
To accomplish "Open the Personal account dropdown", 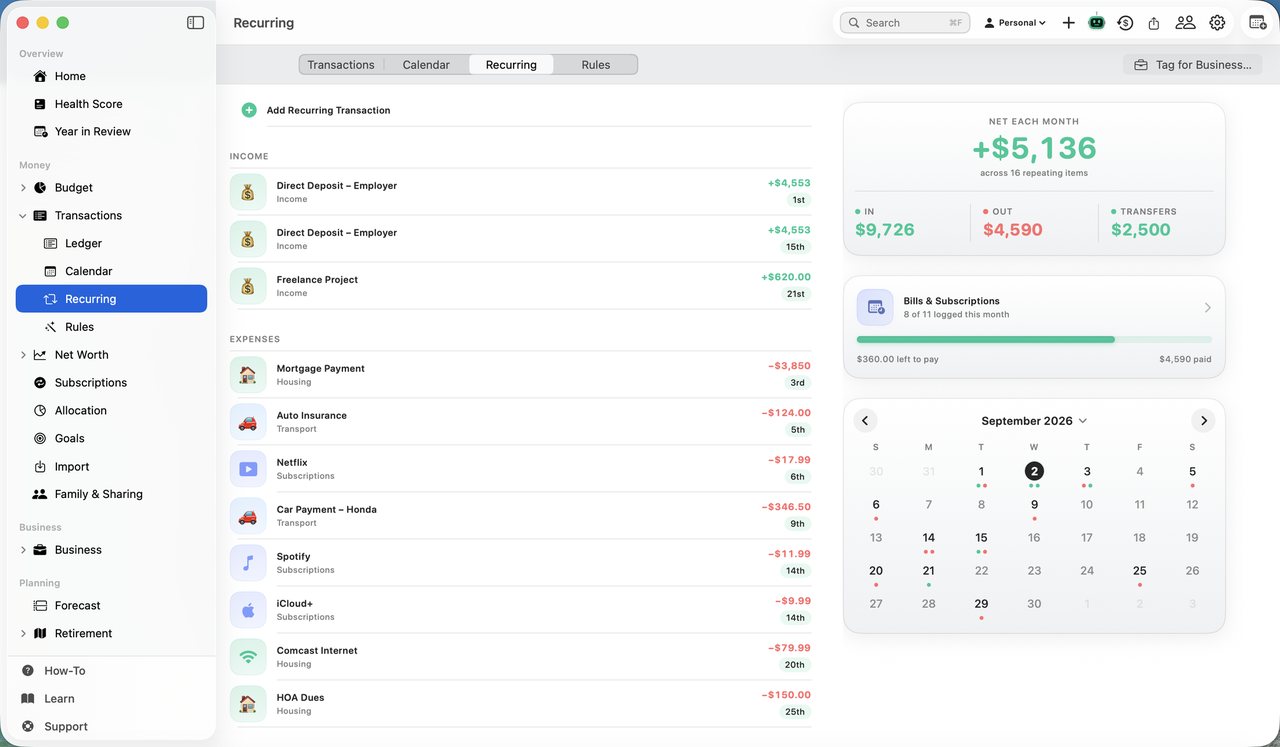I will [1015, 22].
